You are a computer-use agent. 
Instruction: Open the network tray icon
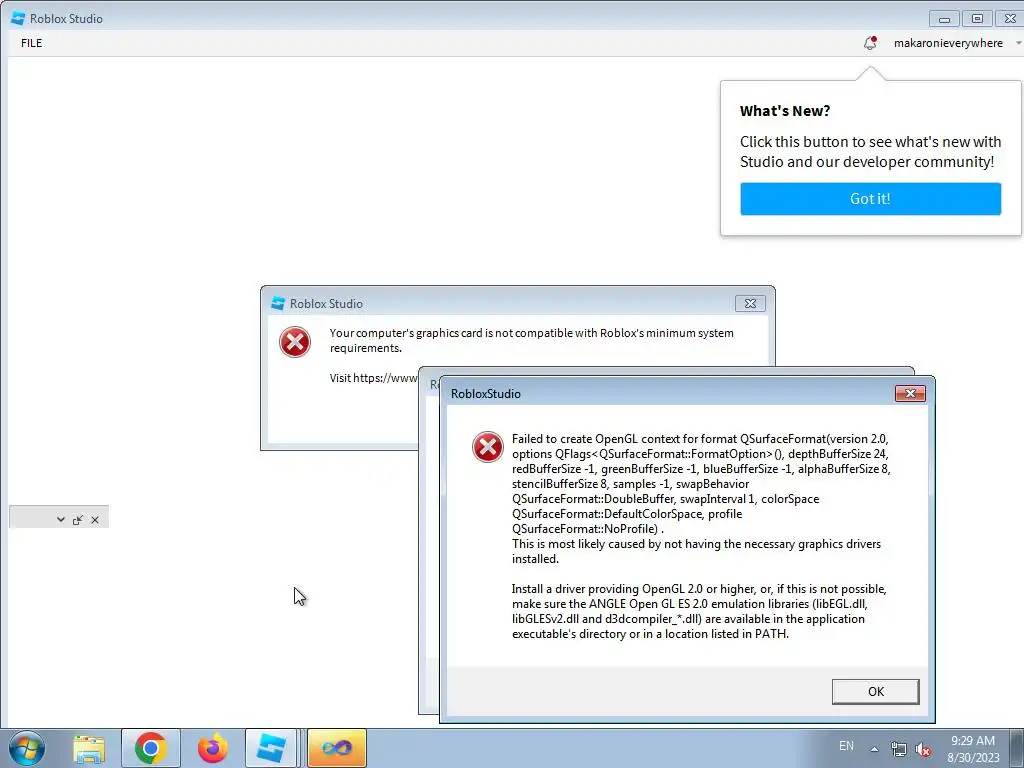899,749
